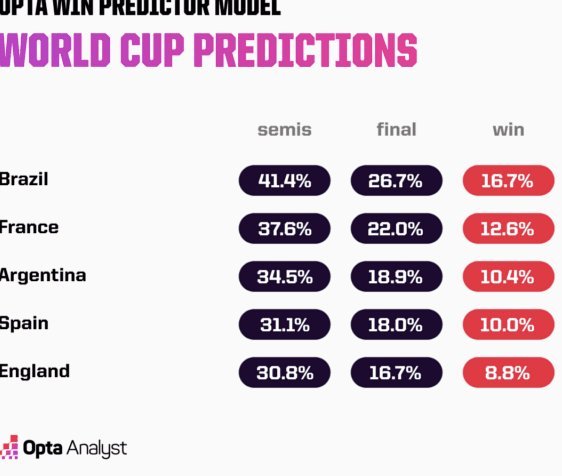Click the World Cup Predictions title
This screenshot has height=476, width=562.
pos(209,50)
